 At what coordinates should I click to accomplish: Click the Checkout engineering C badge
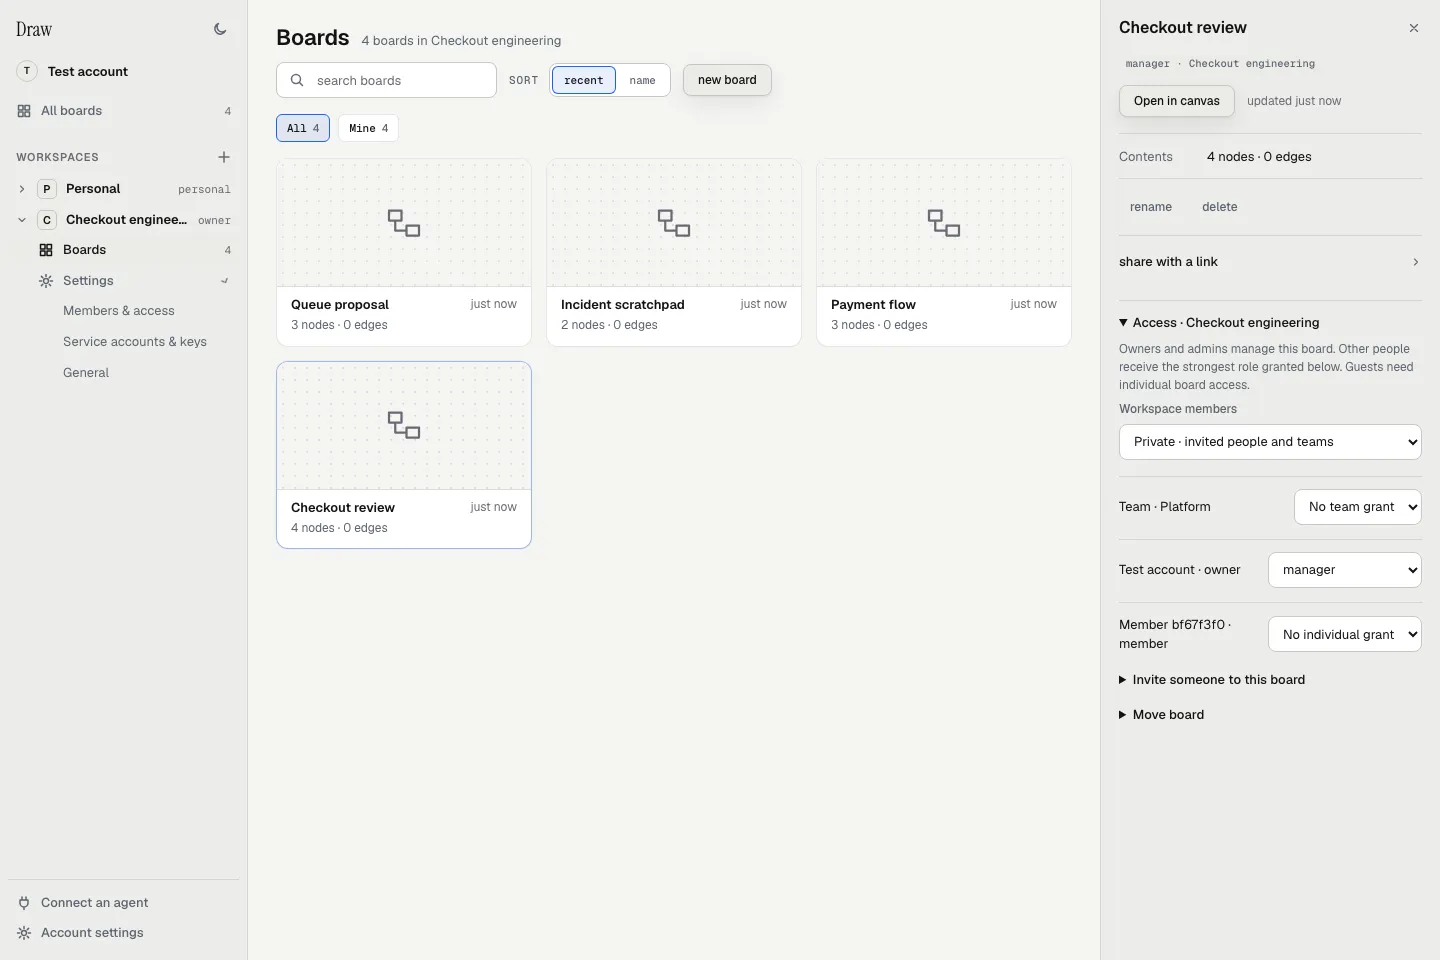47,220
